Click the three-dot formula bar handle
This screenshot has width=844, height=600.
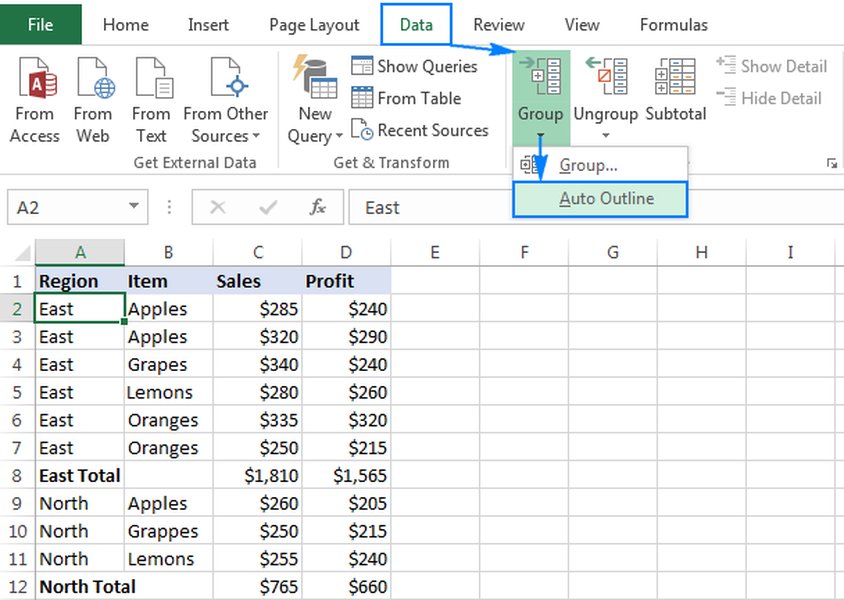point(169,207)
